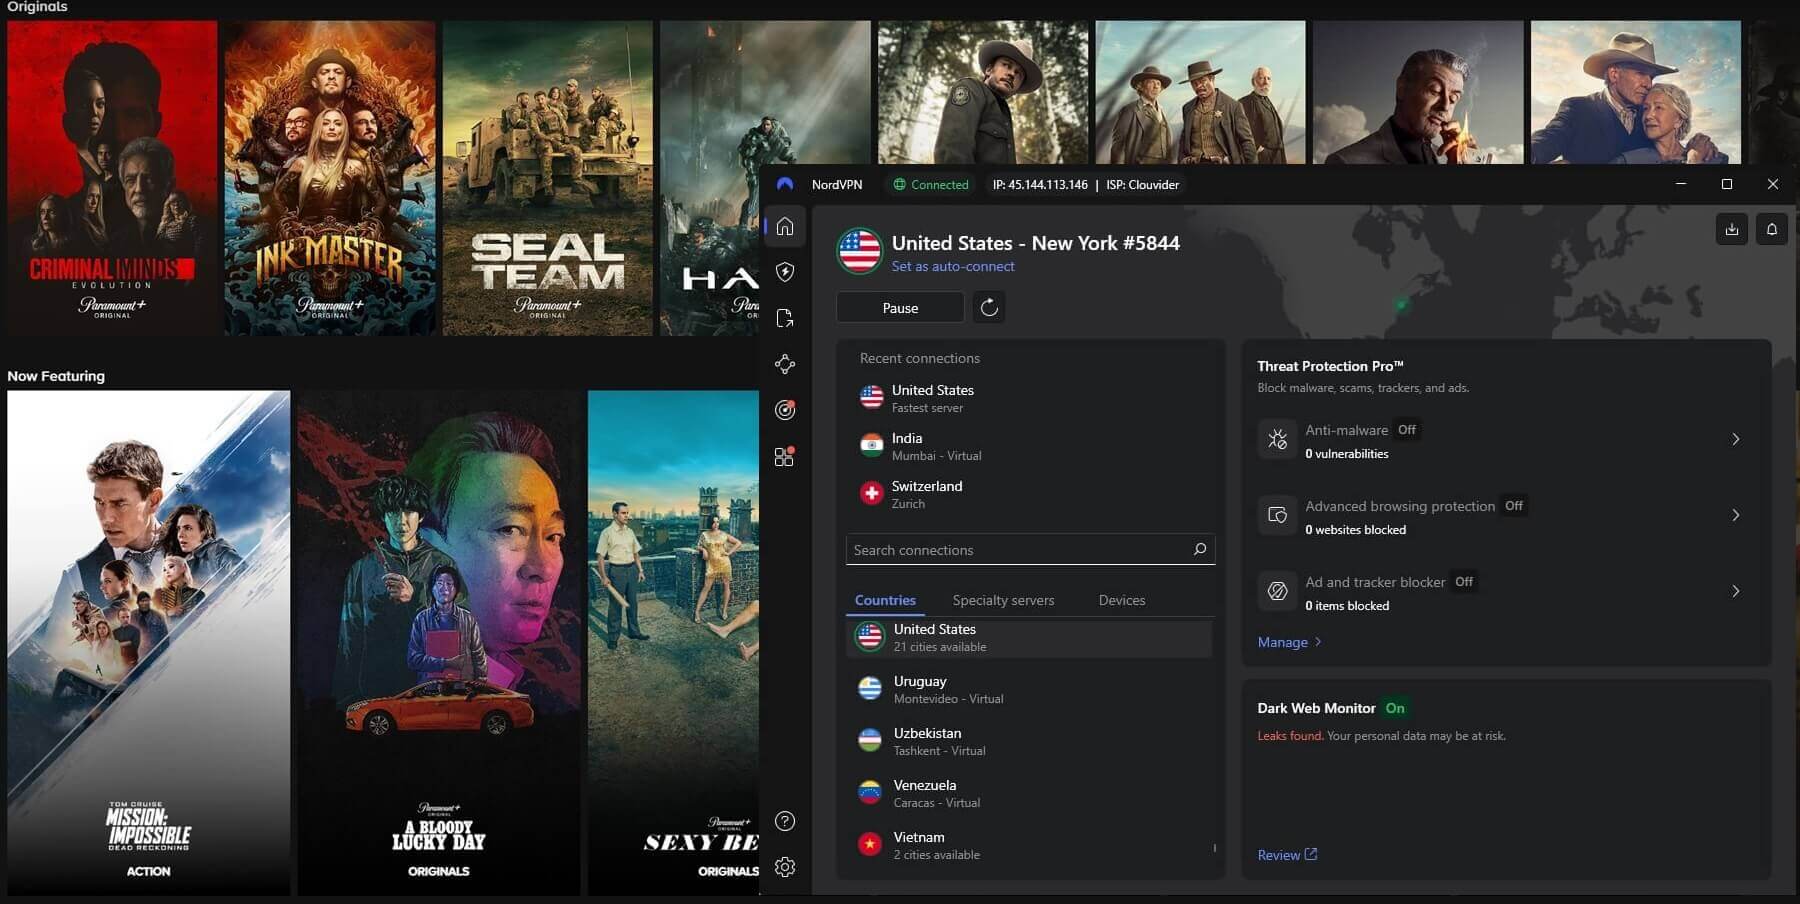1800x904 pixels.
Task: Turn on Advanced browsing protection
Action: [1513, 506]
